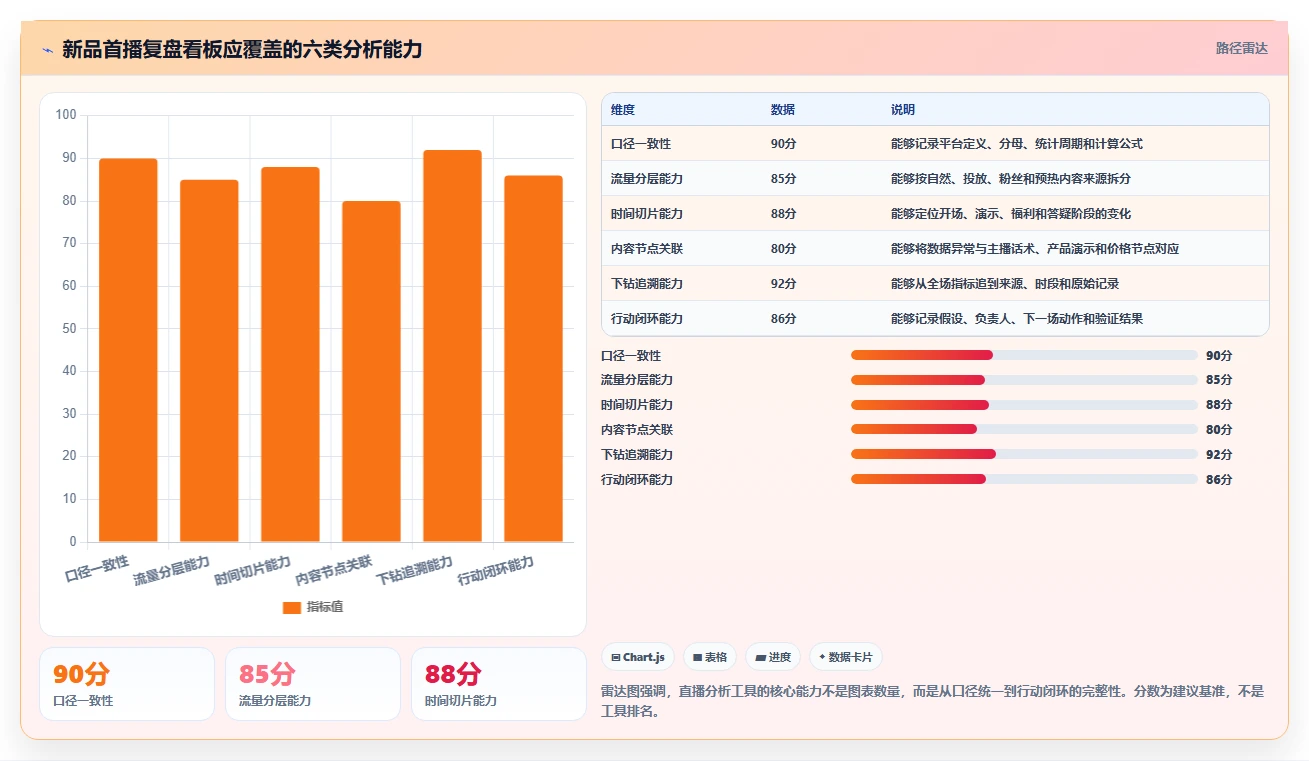Click the 下钻追溯能力 x-axis label

point(415,571)
